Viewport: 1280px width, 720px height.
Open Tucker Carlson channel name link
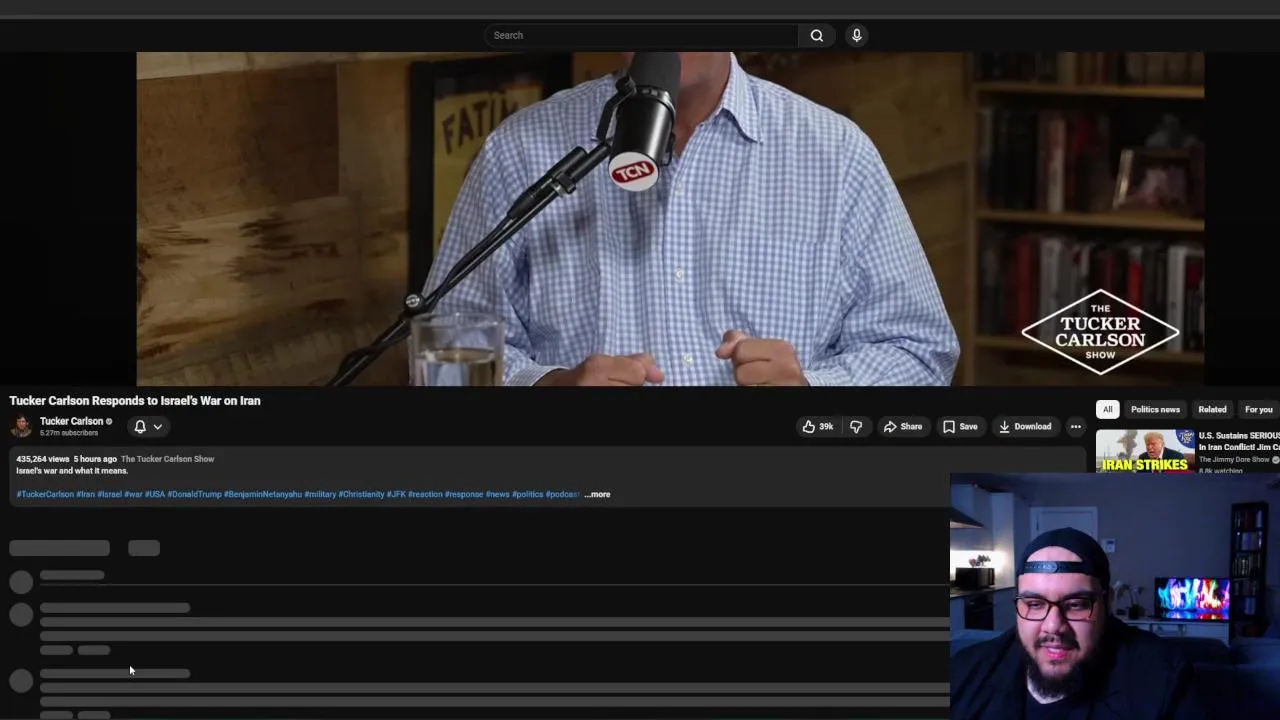[x=71, y=421]
